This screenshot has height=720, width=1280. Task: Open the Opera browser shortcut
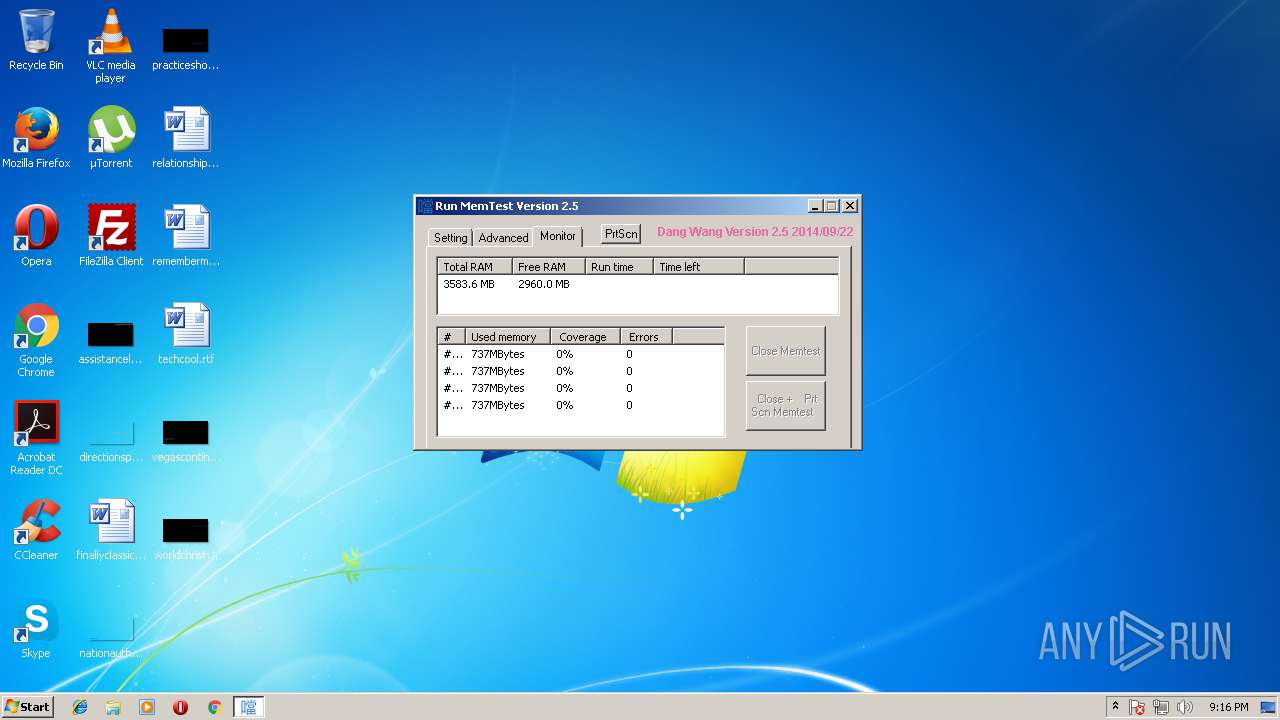(x=36, y=236)
